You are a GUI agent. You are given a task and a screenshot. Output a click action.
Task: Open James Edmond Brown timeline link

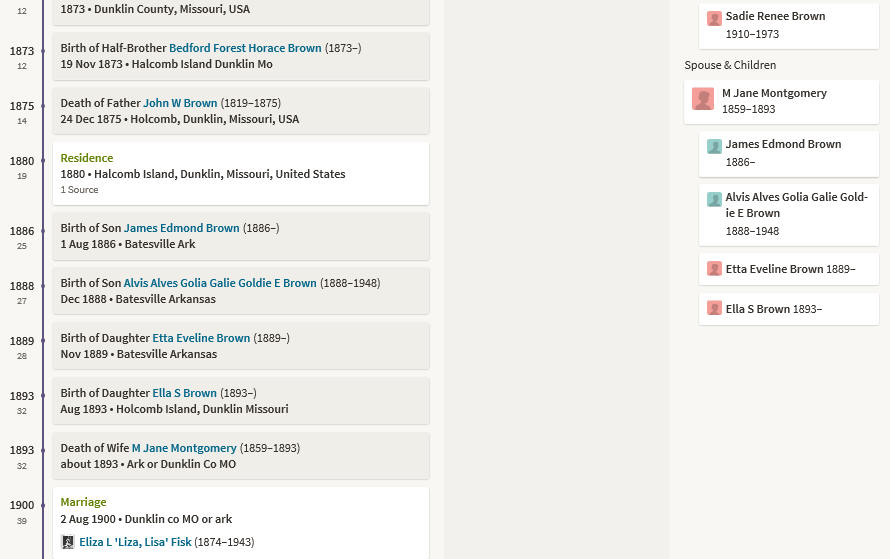click(182, 228)
